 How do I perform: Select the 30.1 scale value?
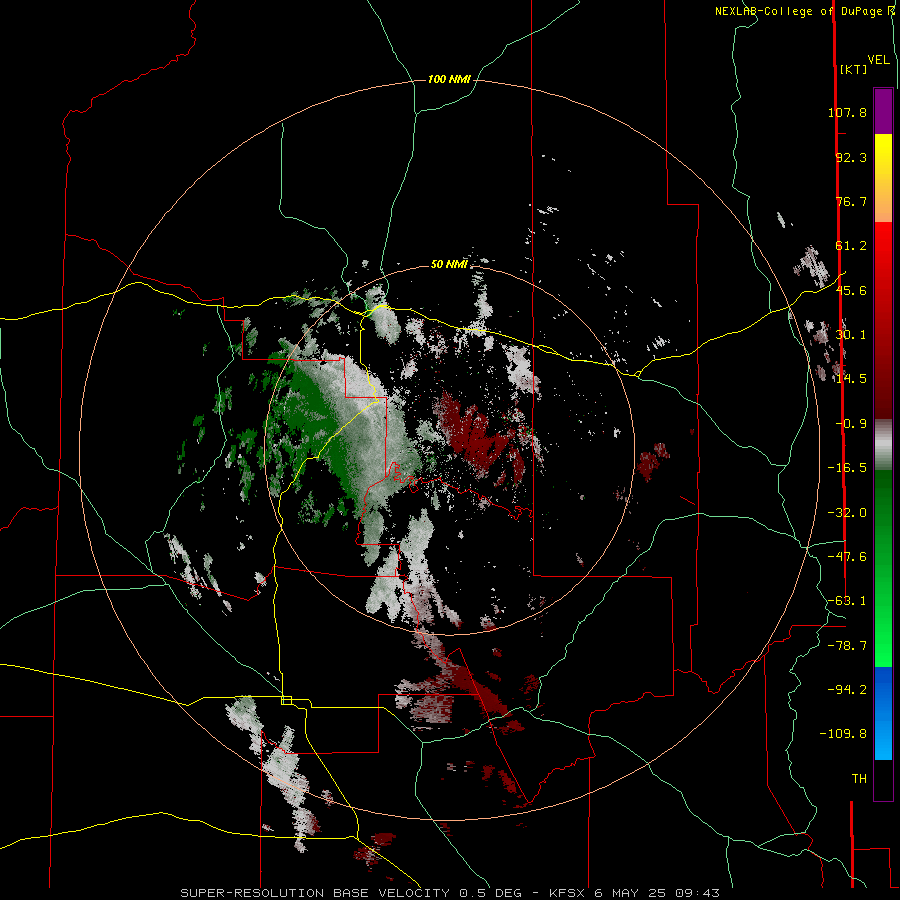coord(851,335)
